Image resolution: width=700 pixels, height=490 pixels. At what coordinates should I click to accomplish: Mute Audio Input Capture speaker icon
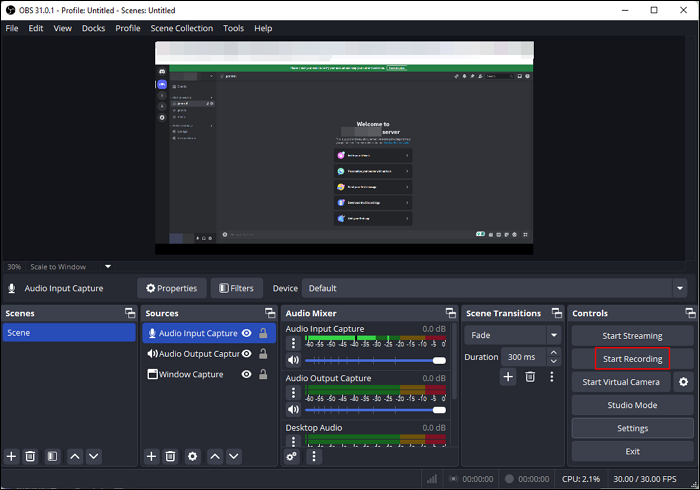(293, 360)
